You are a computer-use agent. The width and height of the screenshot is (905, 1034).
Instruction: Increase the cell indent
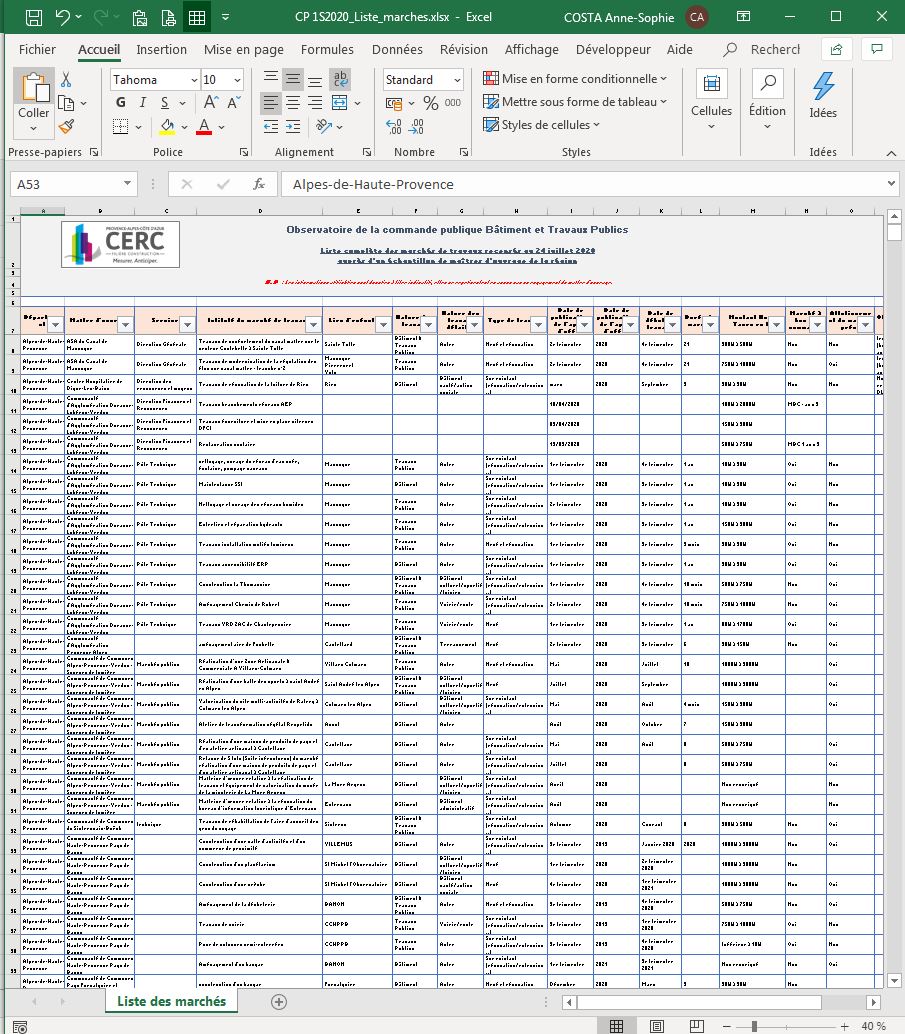pyautogui.click(x=293, y=126)
